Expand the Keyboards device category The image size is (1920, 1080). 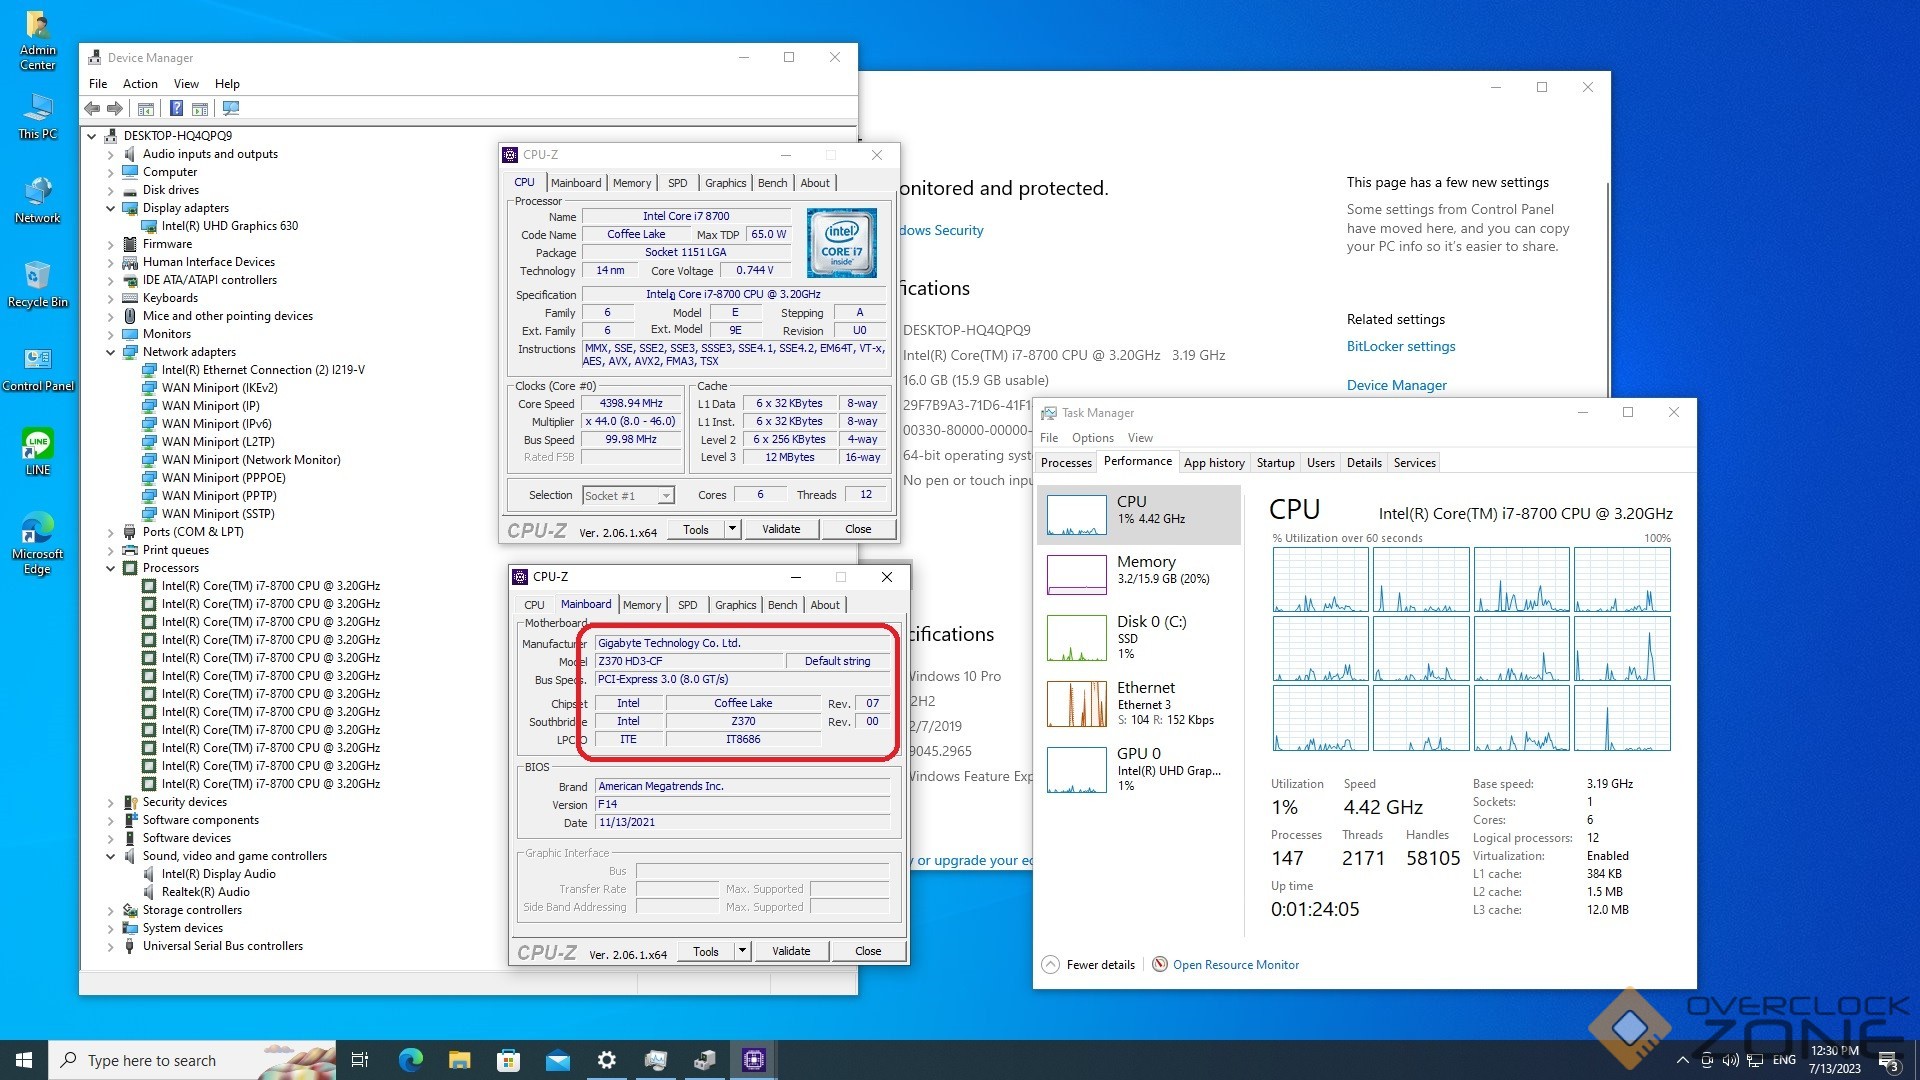[111, 298]
